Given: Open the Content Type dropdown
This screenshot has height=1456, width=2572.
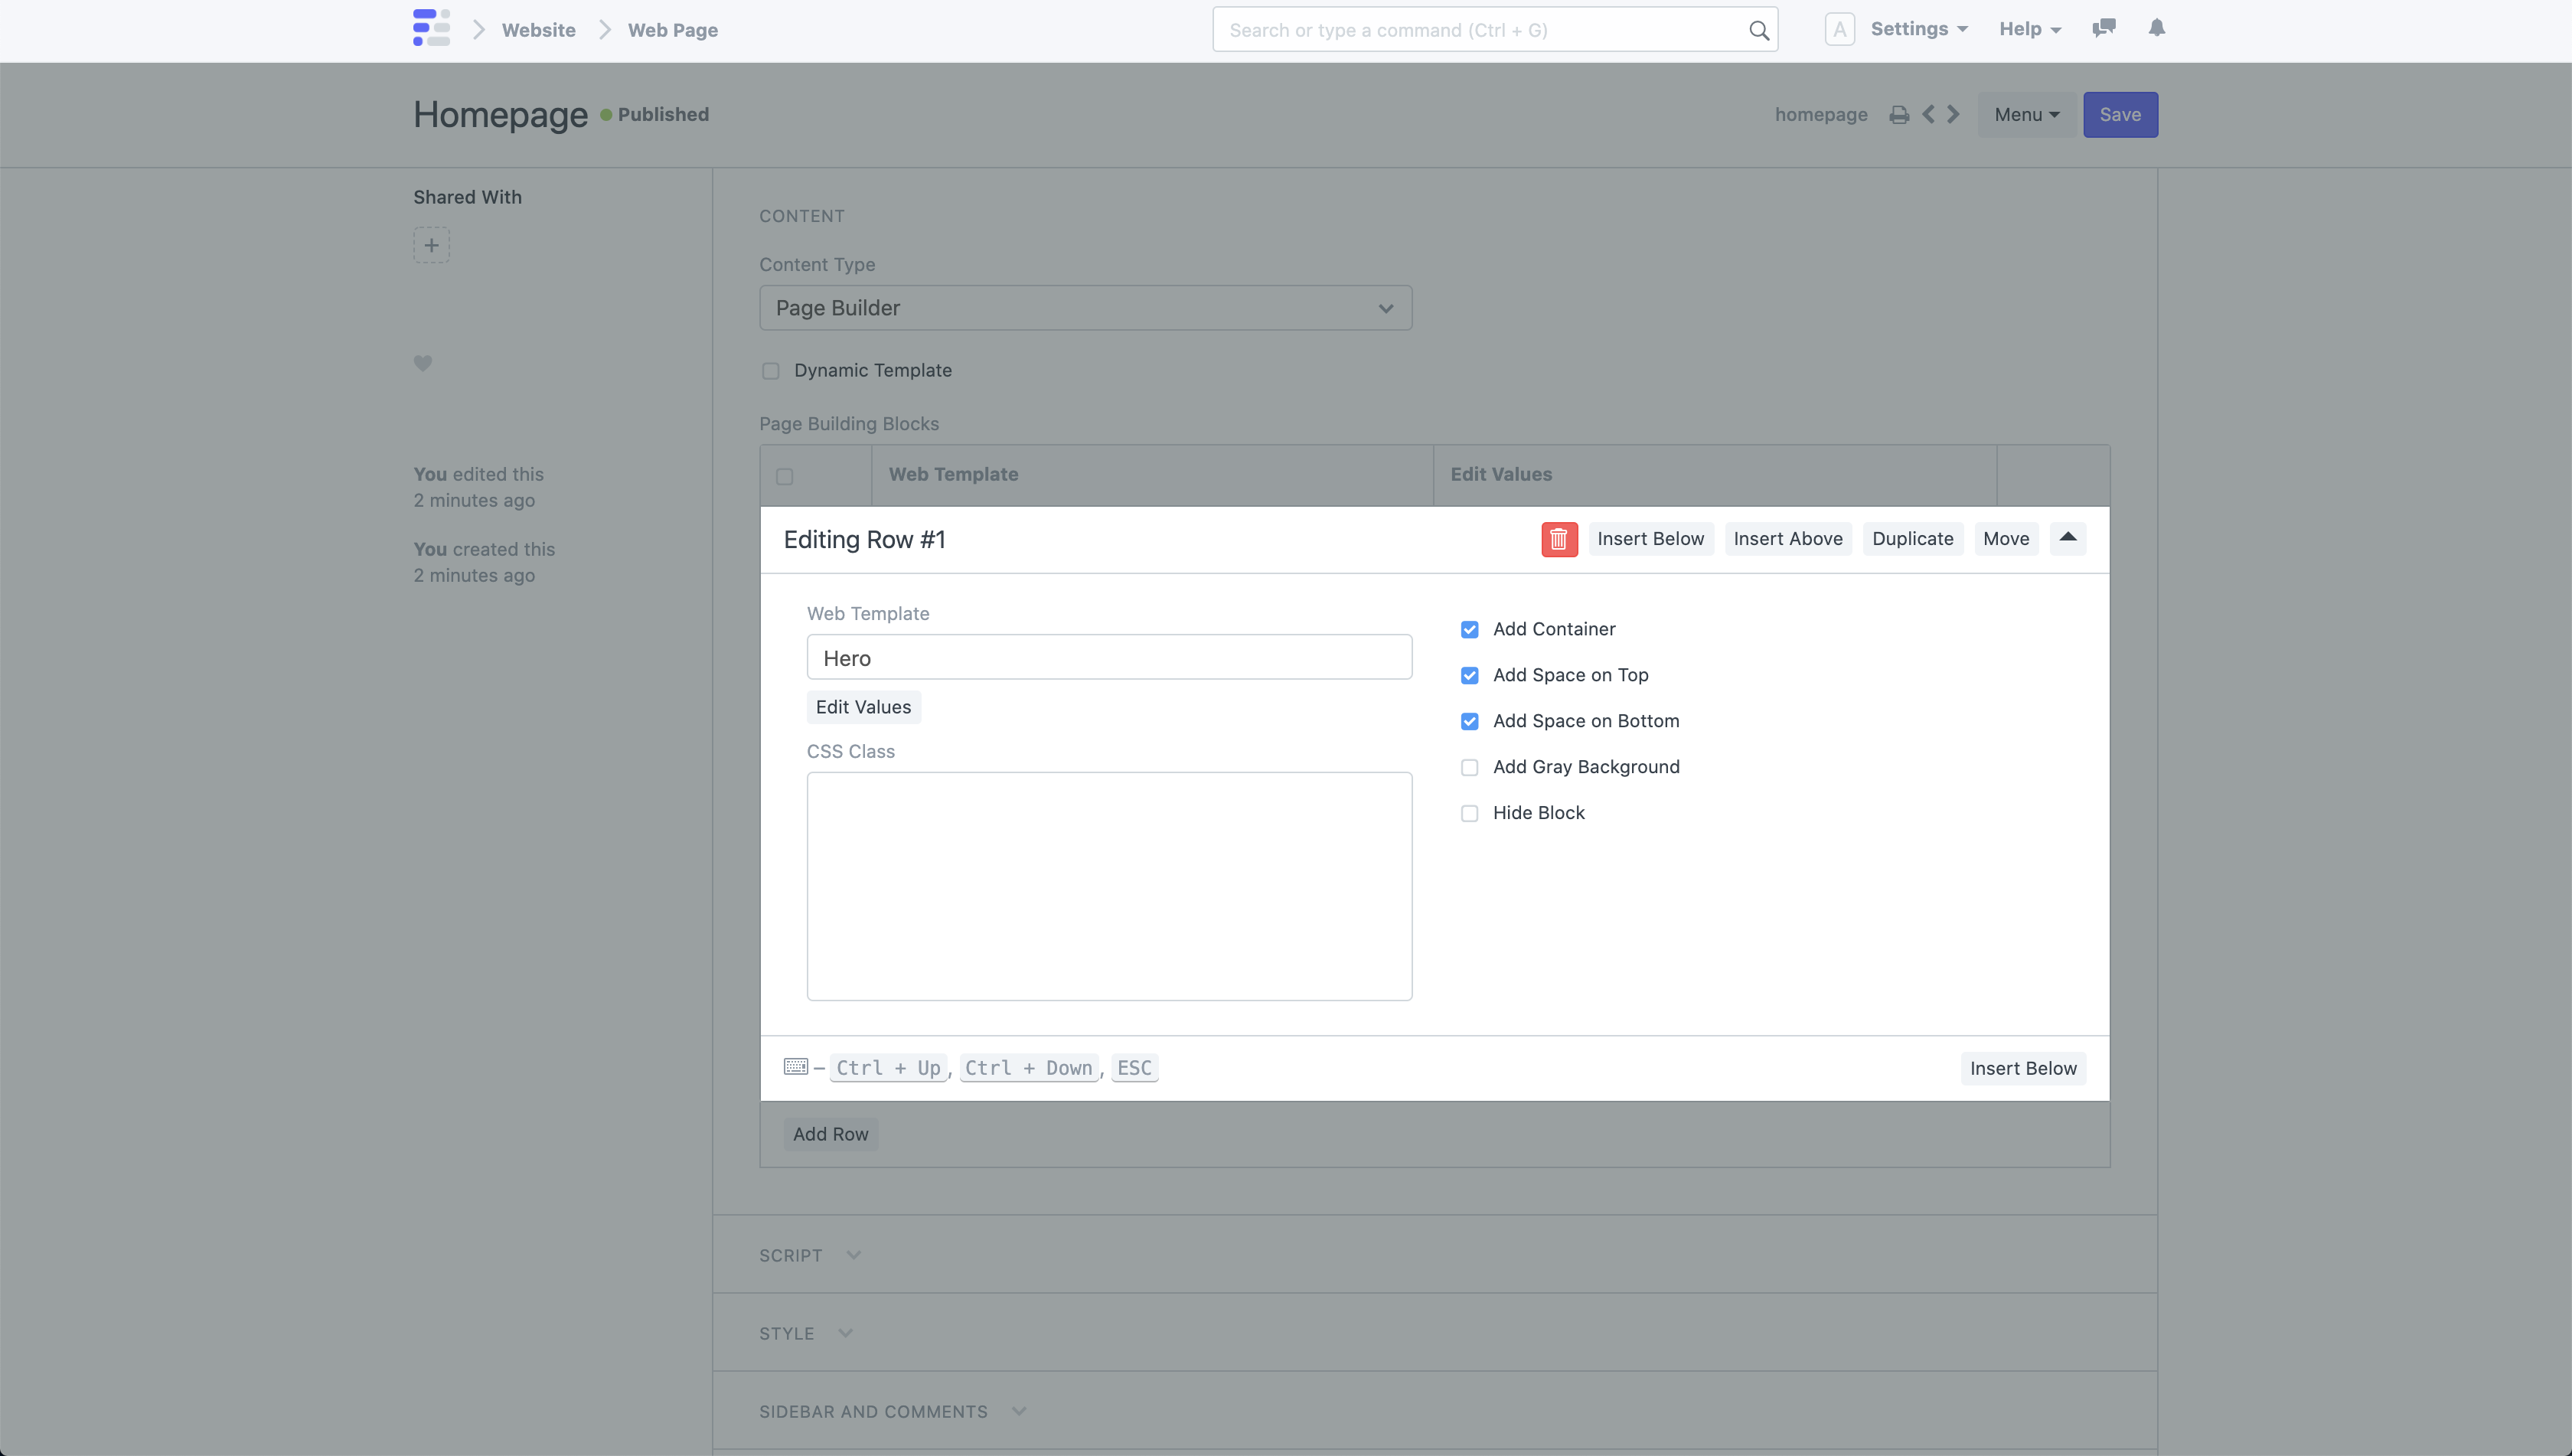Looking at the screenshot, I should coord(1085,308).
